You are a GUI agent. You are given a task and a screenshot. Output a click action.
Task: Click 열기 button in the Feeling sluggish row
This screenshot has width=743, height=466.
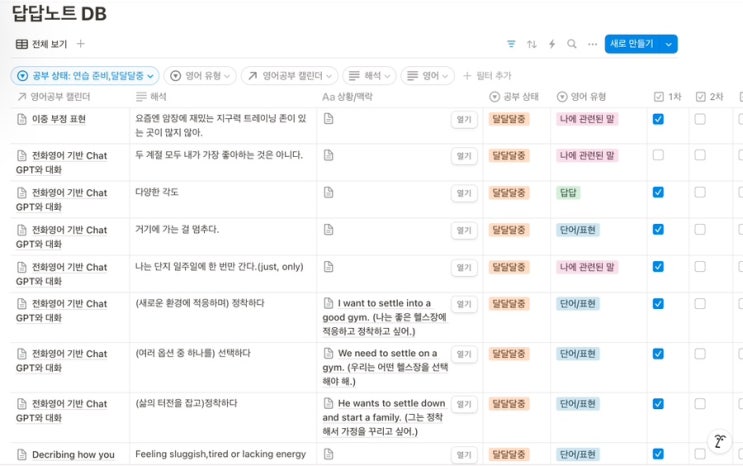[464, 455]
